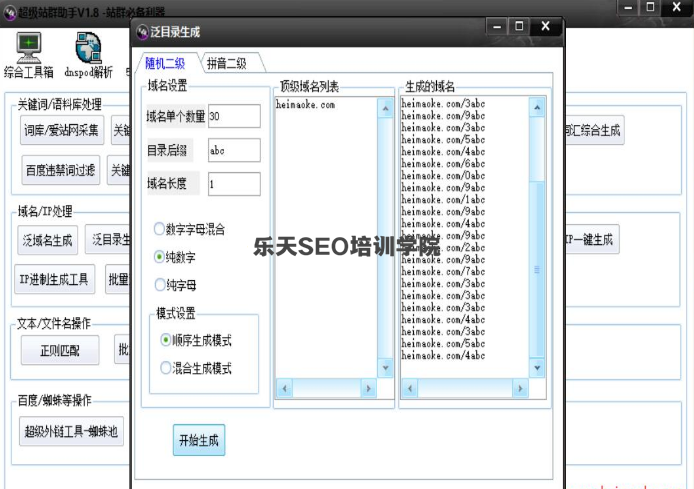Choose the 纯字母 radio option

[x=159, y=285]
